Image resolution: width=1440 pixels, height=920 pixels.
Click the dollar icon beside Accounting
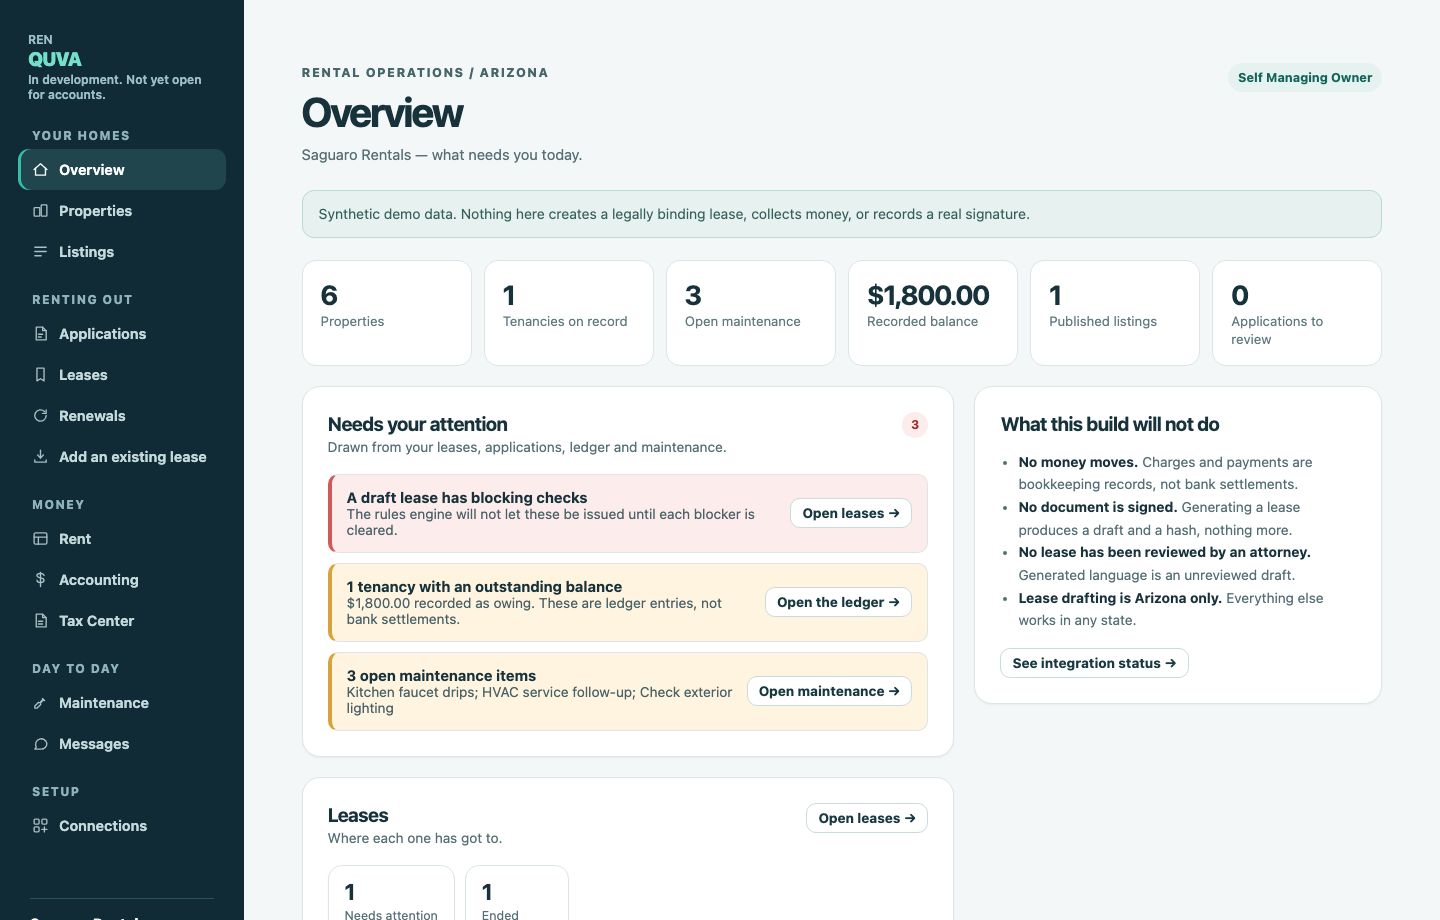[x=40, y=580]
